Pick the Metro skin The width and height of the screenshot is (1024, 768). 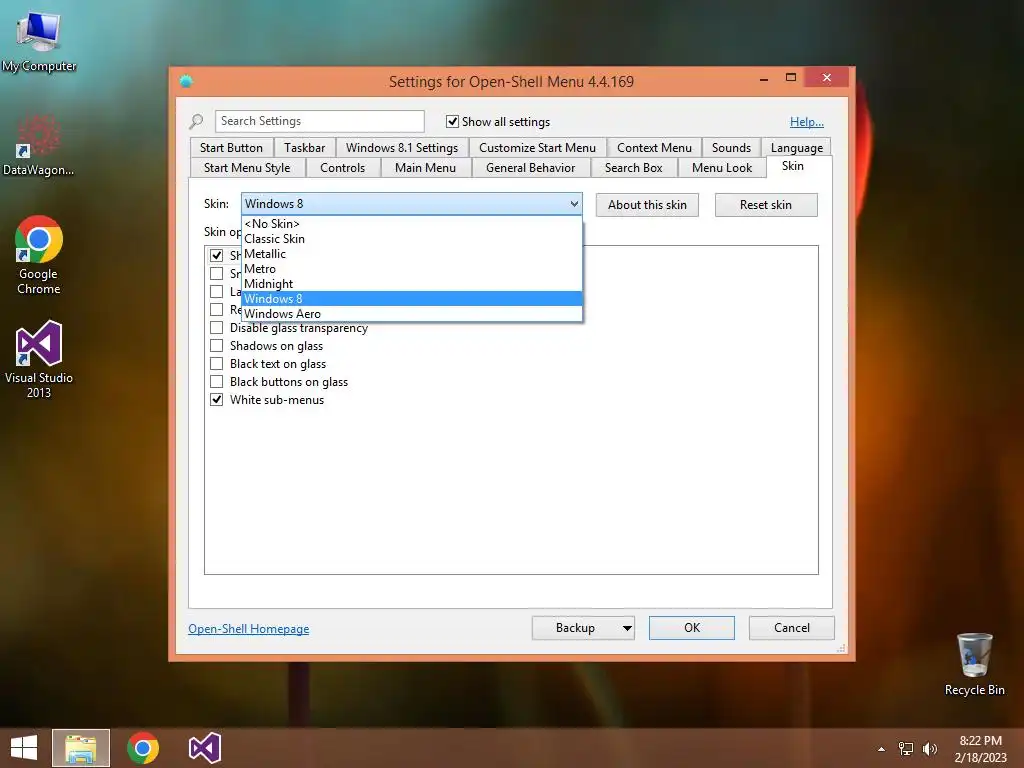[411, 268]
